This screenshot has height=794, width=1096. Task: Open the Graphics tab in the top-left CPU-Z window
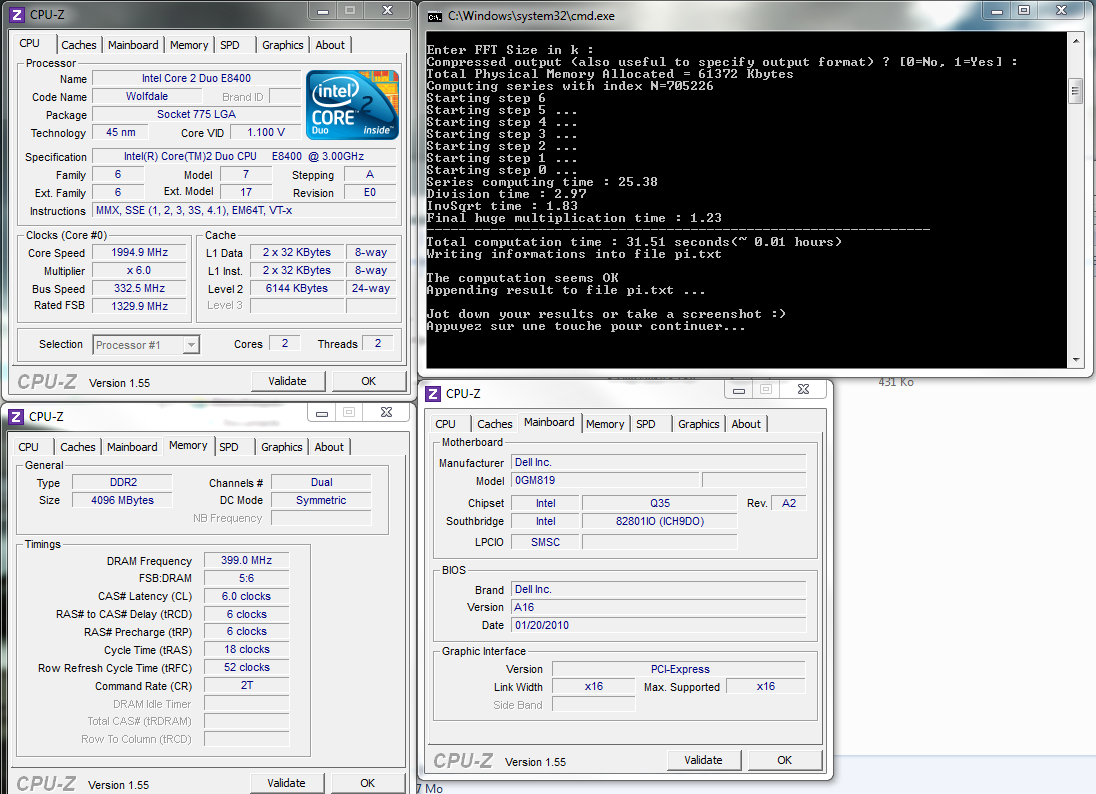point(282,45)
